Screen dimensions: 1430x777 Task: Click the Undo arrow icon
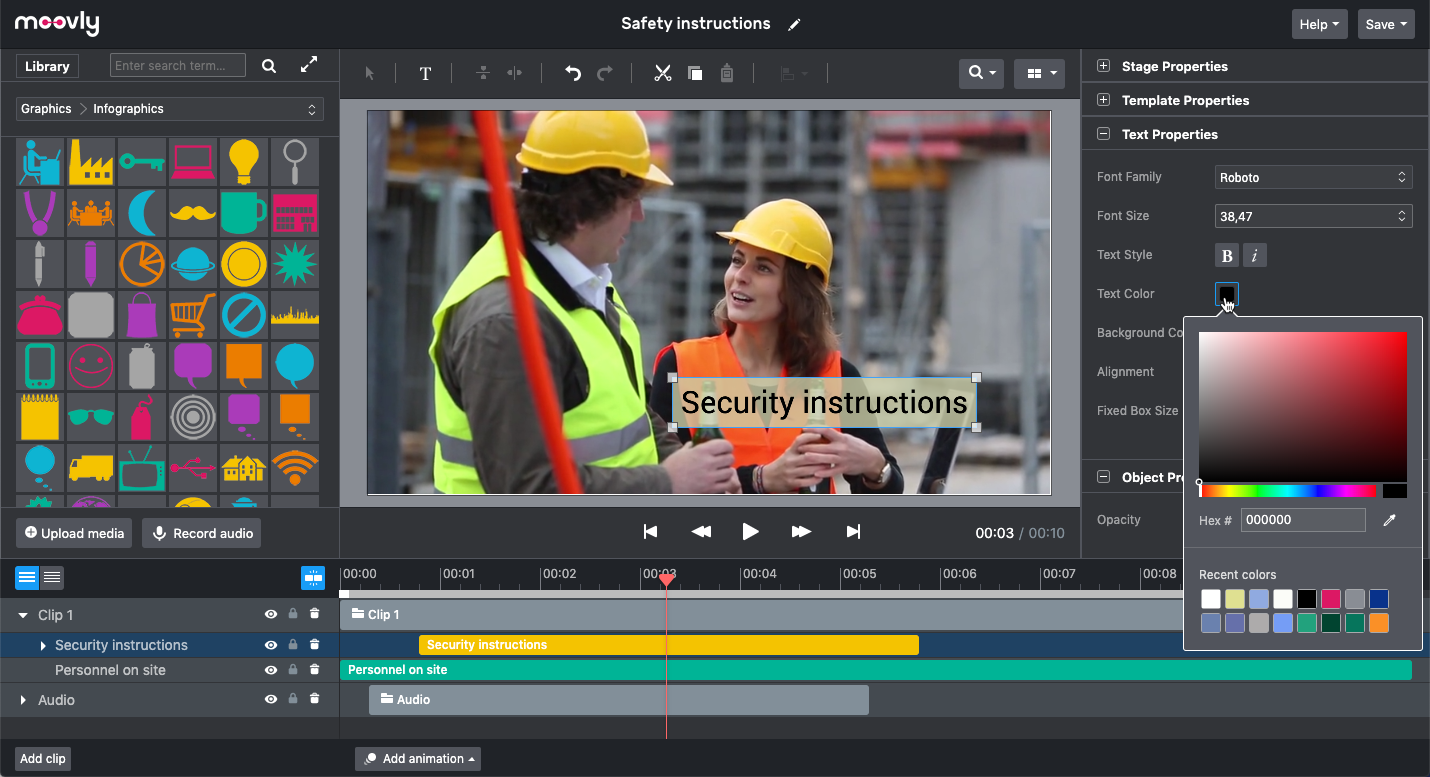(573, 73)
